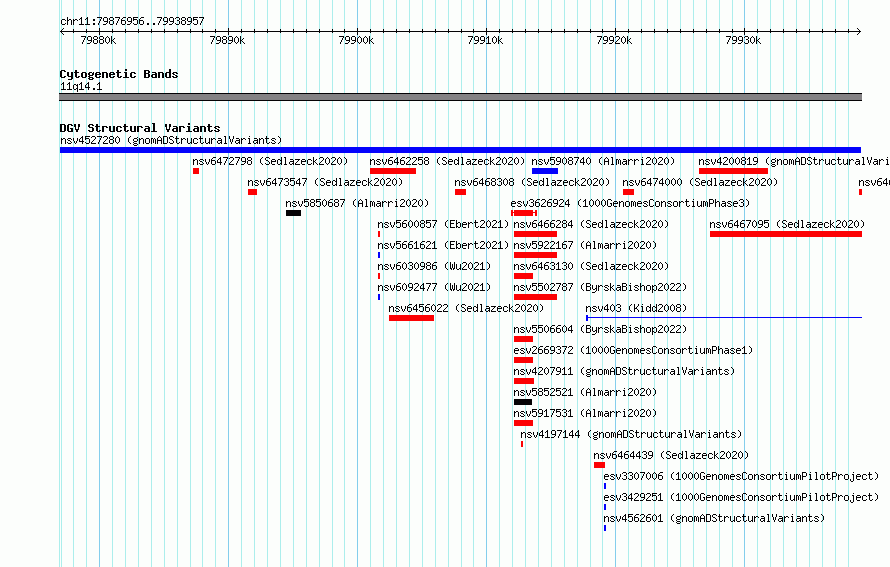Select nsv4562601 (gnomADStructuralVariants) label

click(x=713, y=518)
